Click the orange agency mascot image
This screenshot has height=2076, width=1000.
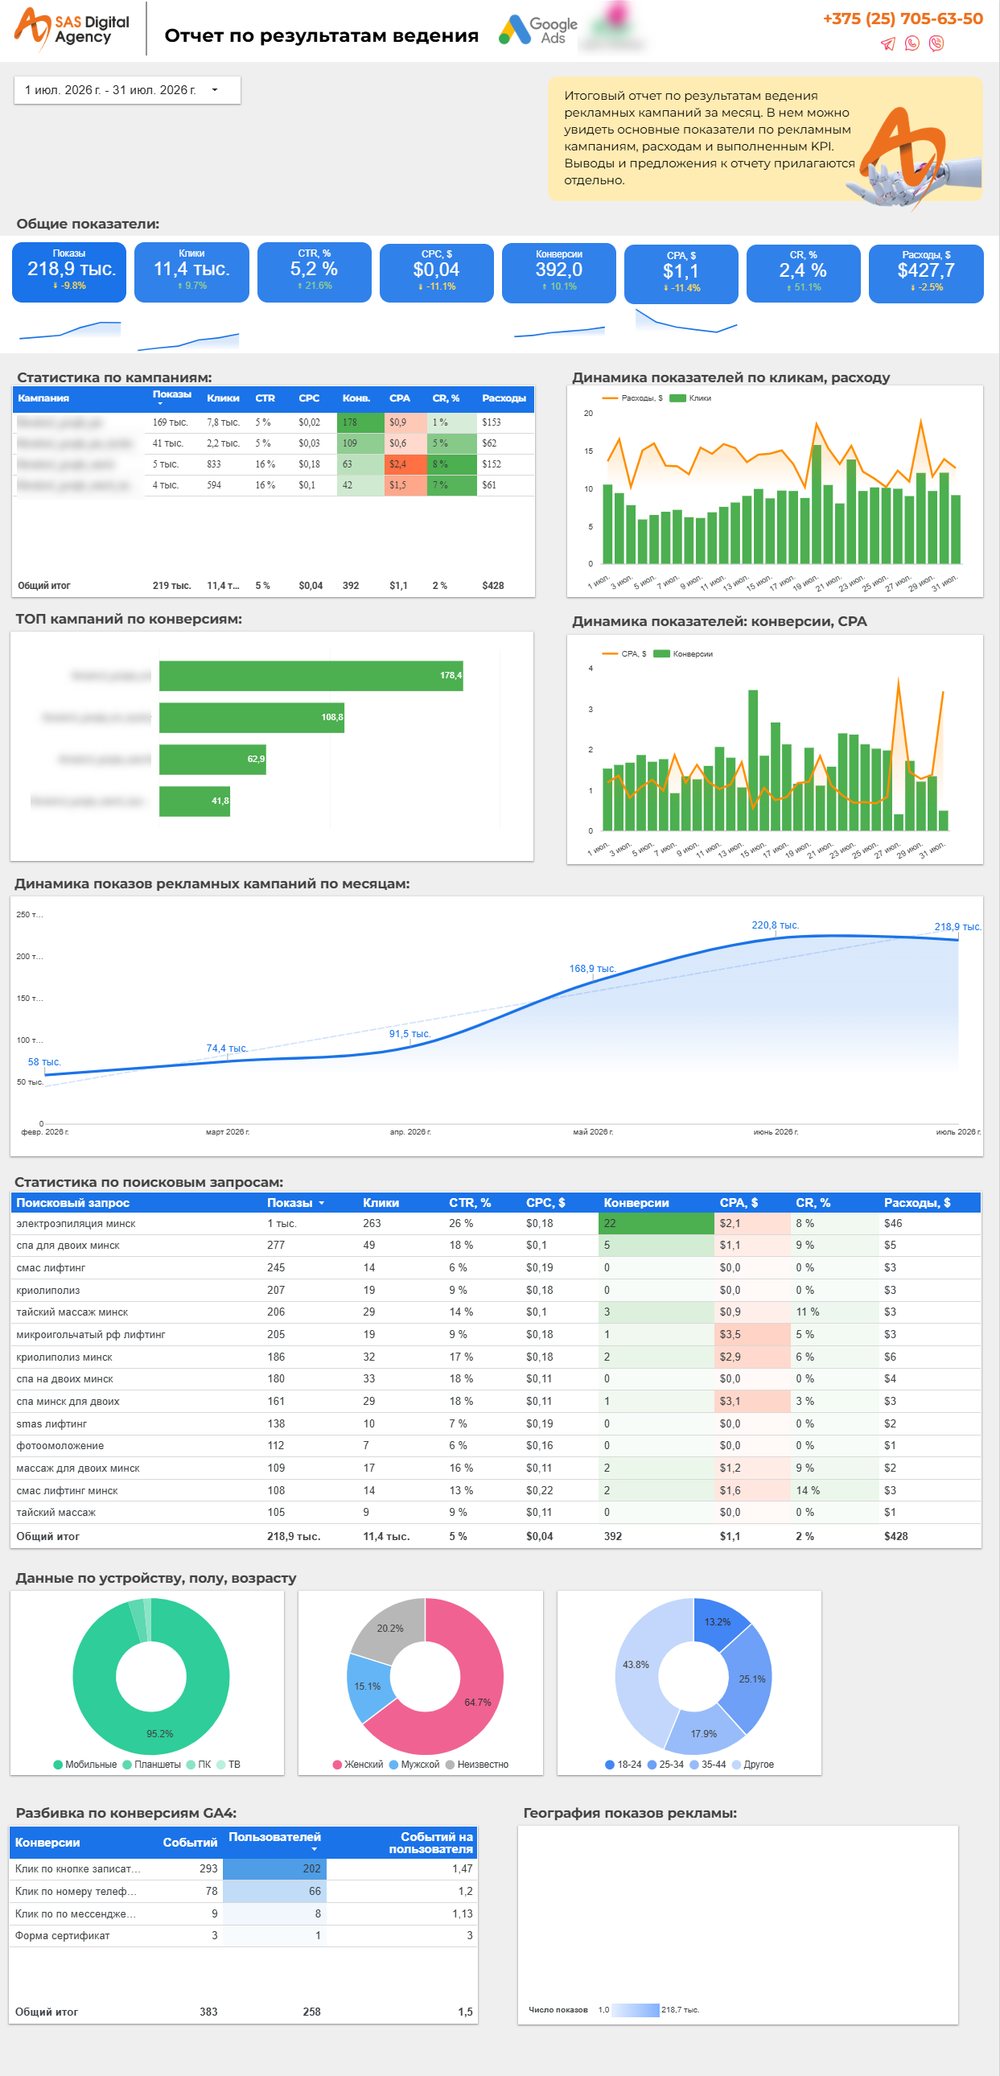tap(900, 155)
